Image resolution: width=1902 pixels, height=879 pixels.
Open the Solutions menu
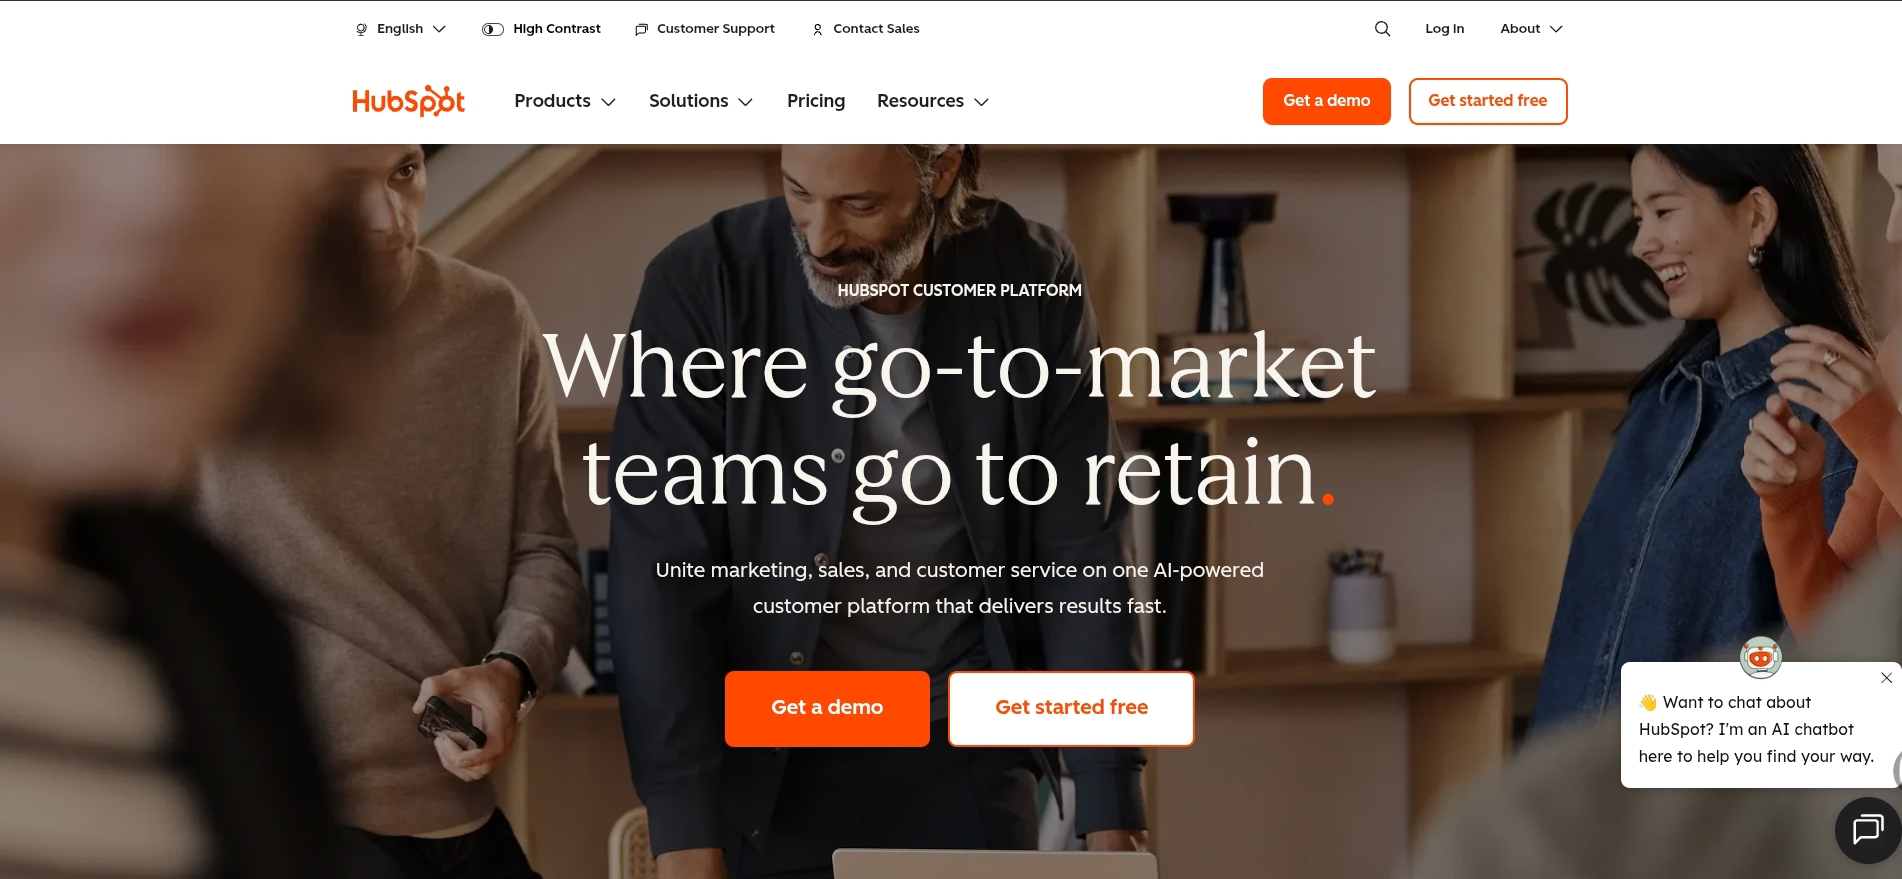pos(701,101)
